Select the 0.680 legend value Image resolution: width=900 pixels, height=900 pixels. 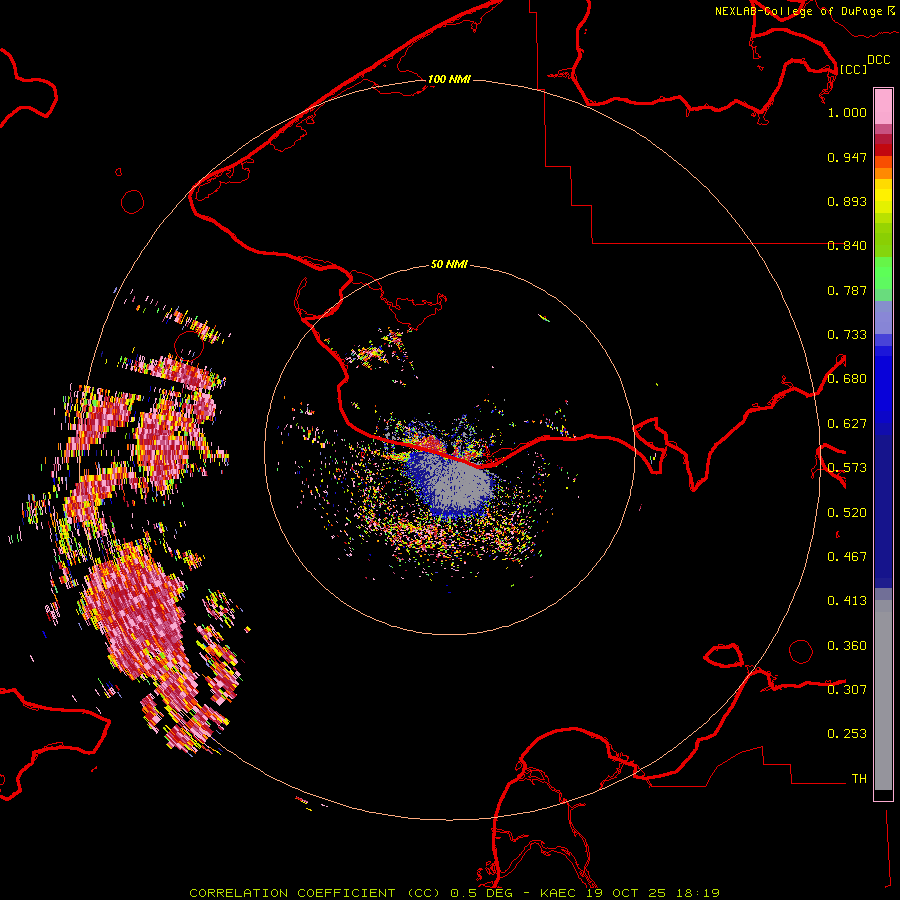pos(847,379)
